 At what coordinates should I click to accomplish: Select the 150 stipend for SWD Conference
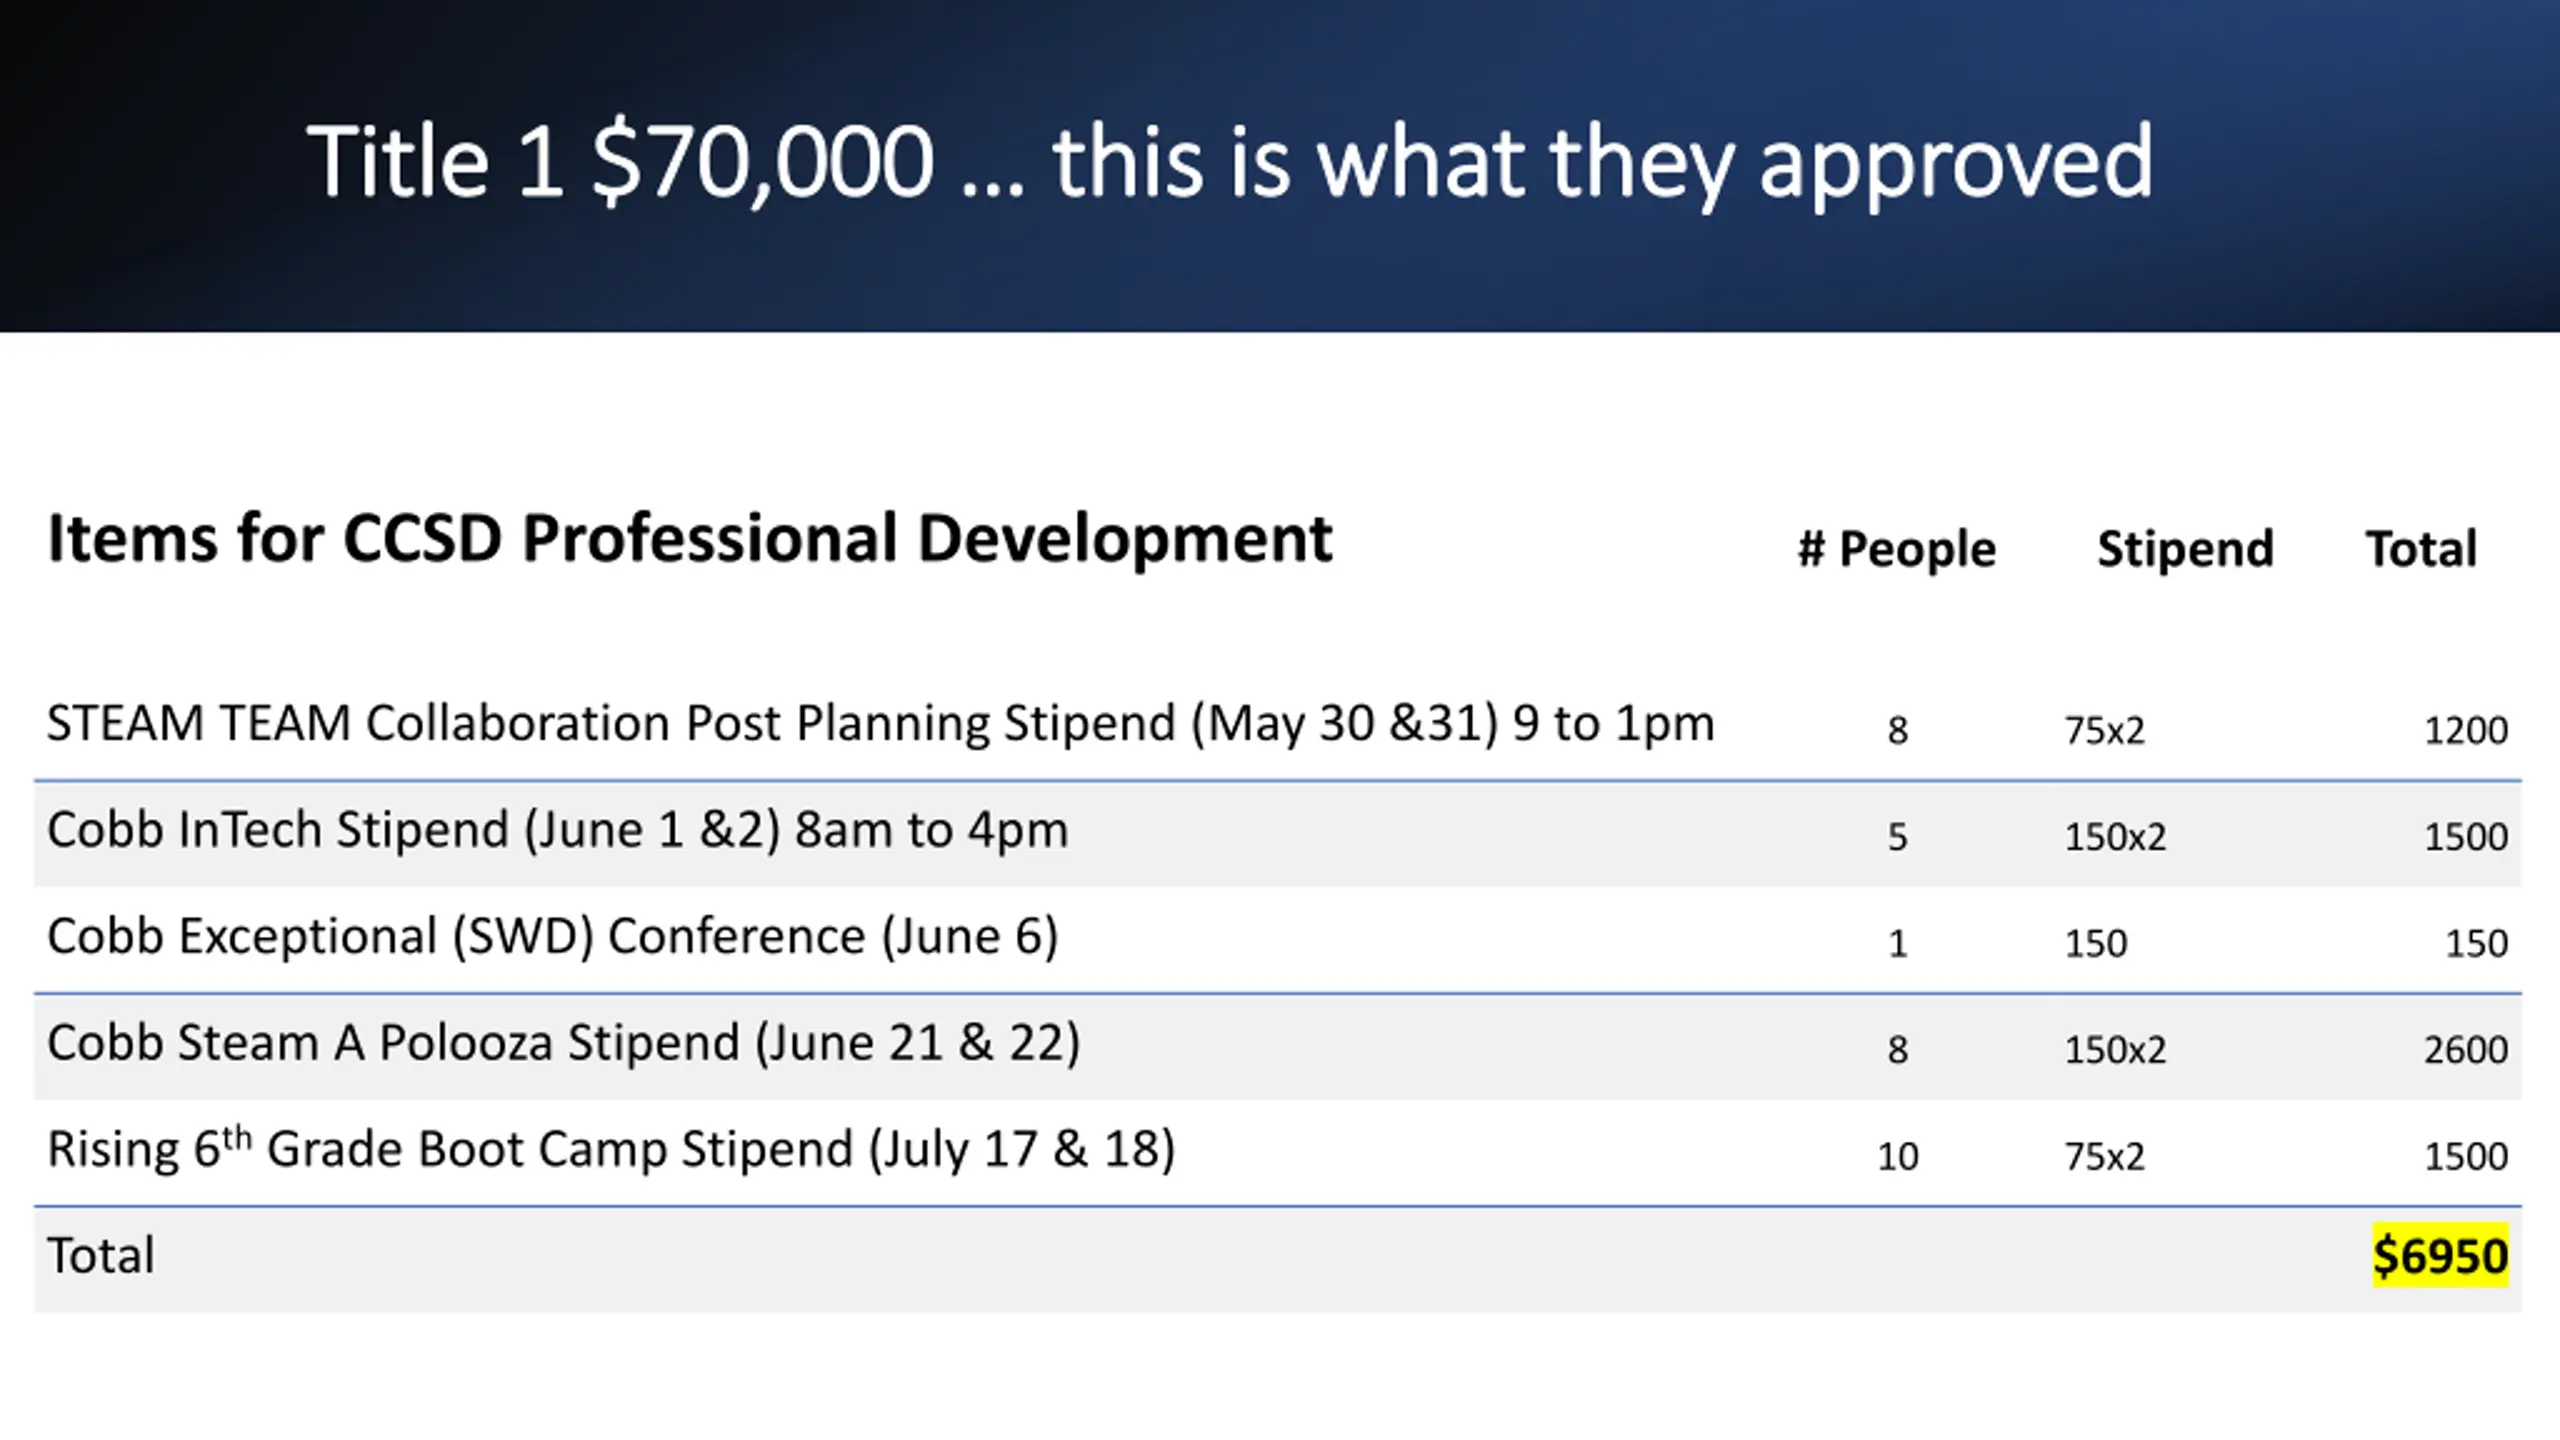[x=2096, y=944]
